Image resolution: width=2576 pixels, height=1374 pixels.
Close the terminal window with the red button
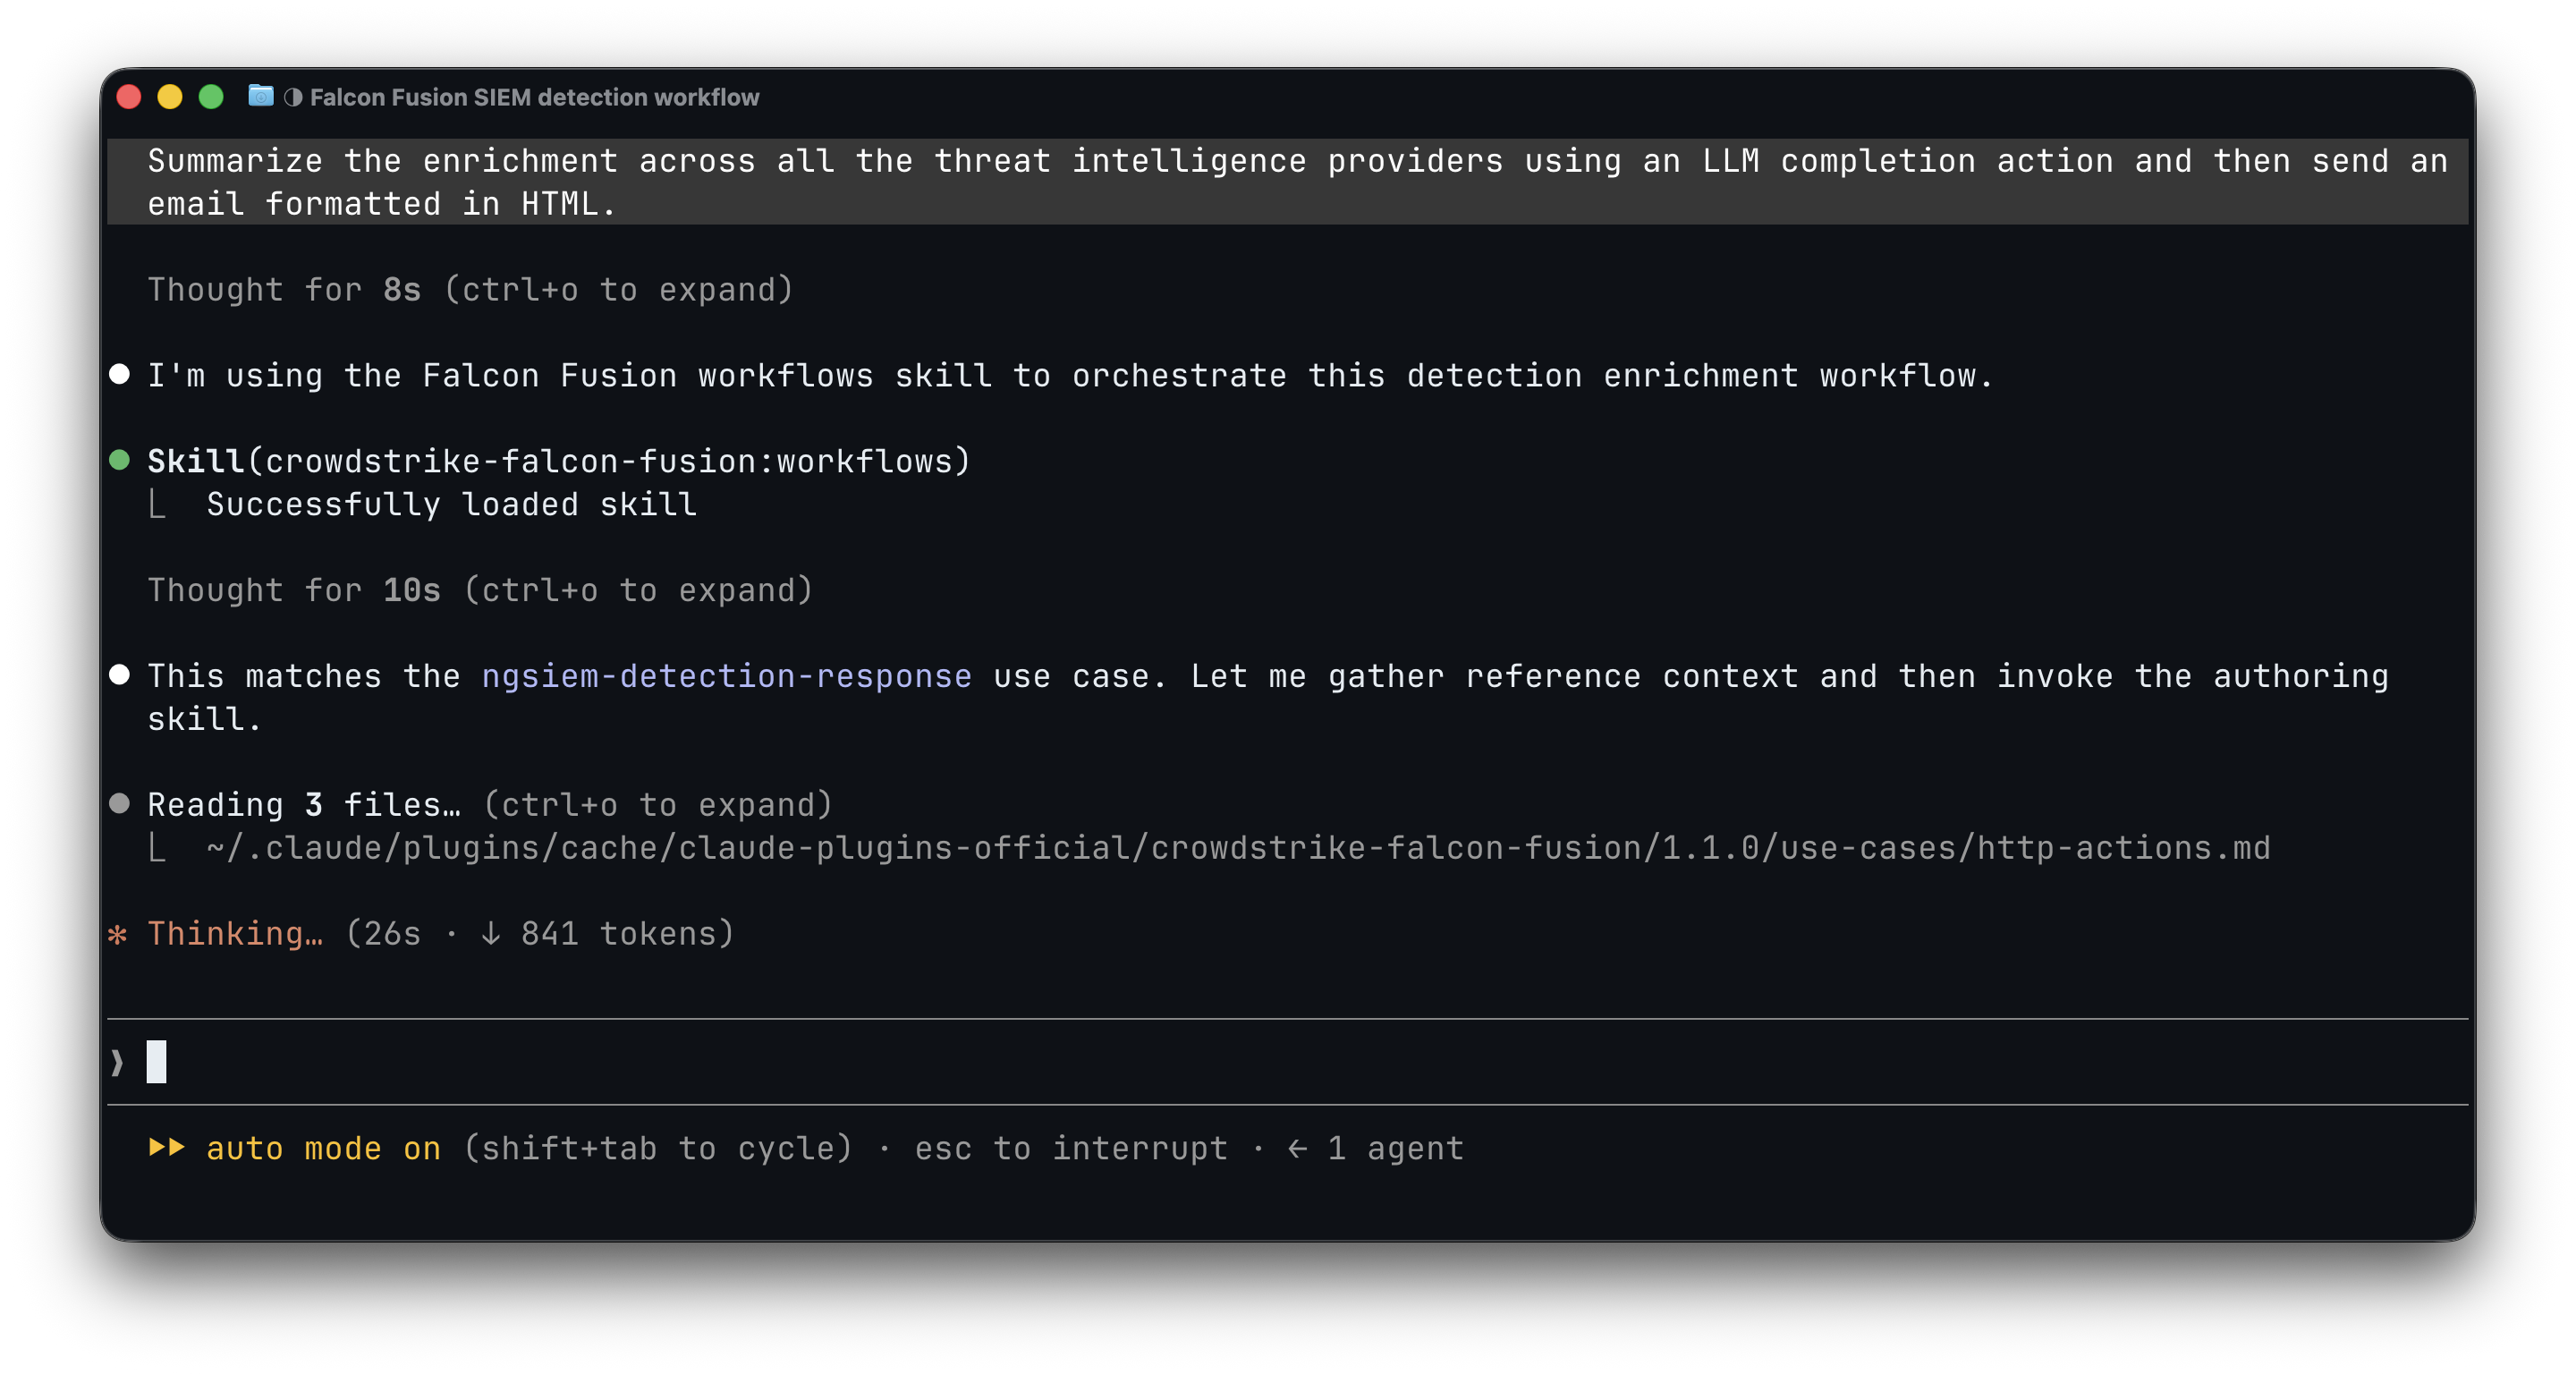pyautogui.click(x=129, y=97)
